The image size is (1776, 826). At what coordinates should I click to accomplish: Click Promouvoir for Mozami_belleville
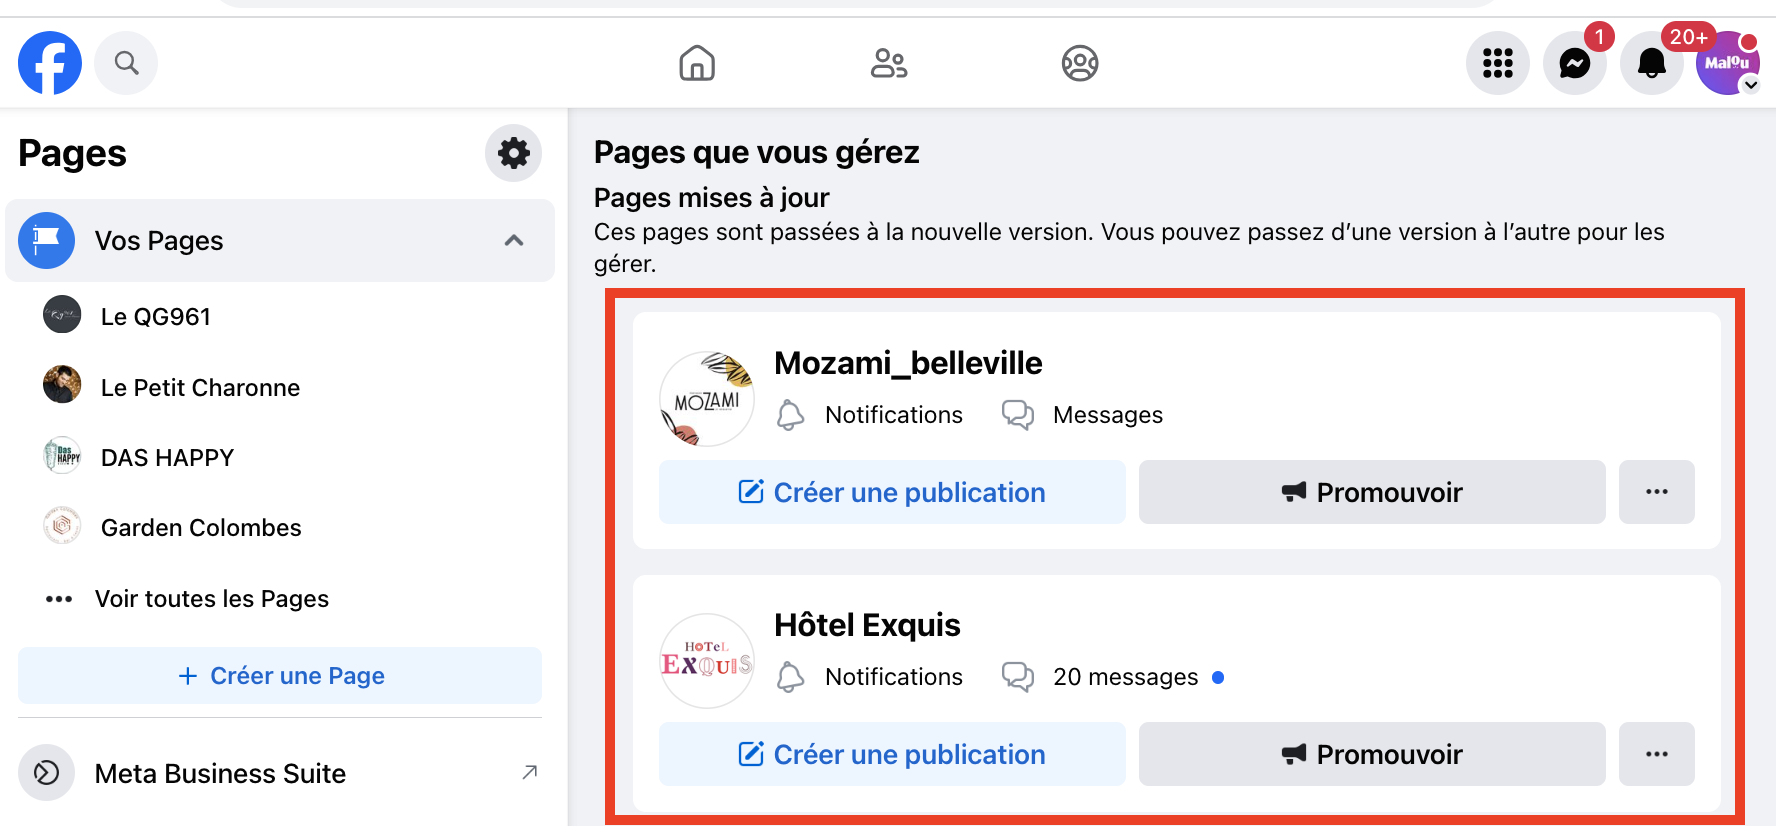(1371, 492)
